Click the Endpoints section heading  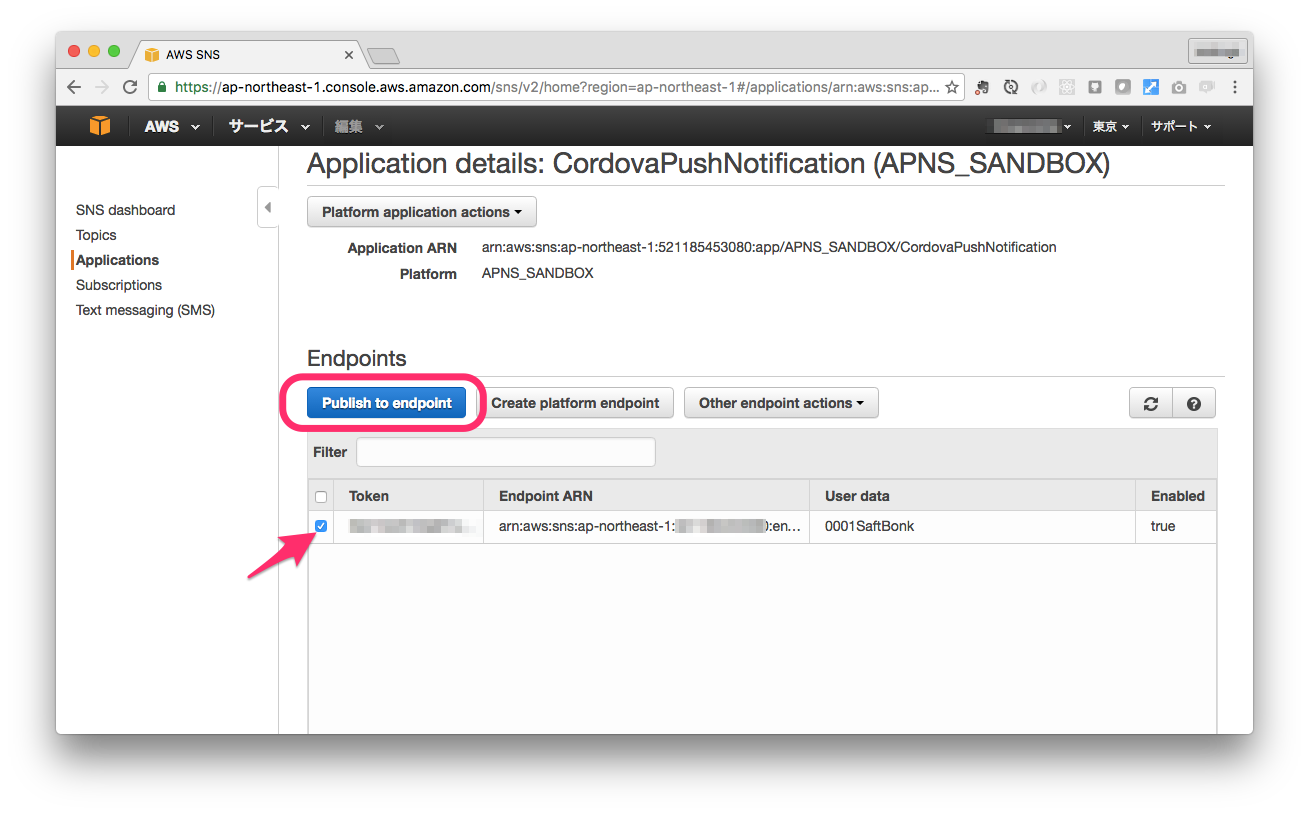pos(357,358)
